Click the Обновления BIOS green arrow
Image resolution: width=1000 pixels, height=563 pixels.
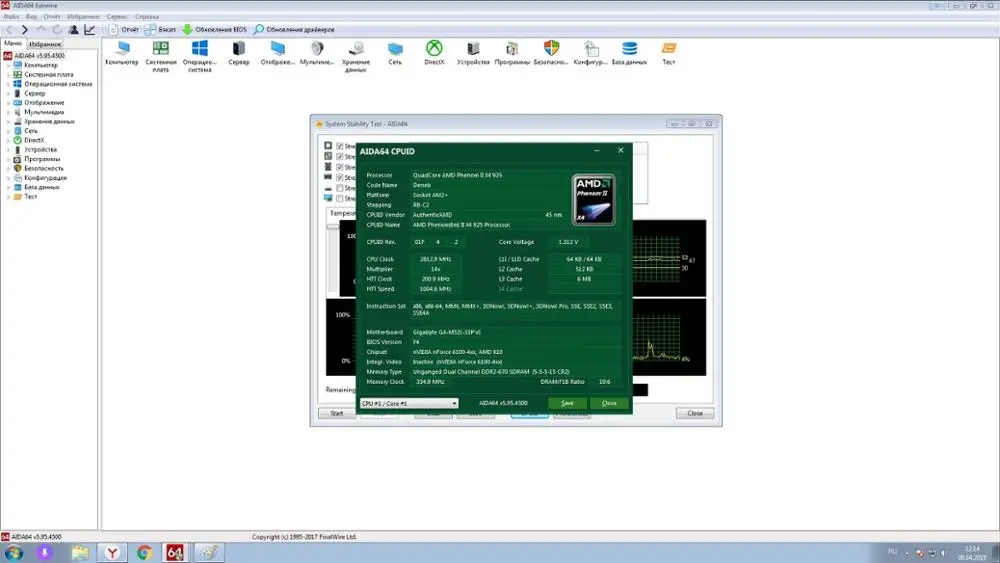point(187,30)
